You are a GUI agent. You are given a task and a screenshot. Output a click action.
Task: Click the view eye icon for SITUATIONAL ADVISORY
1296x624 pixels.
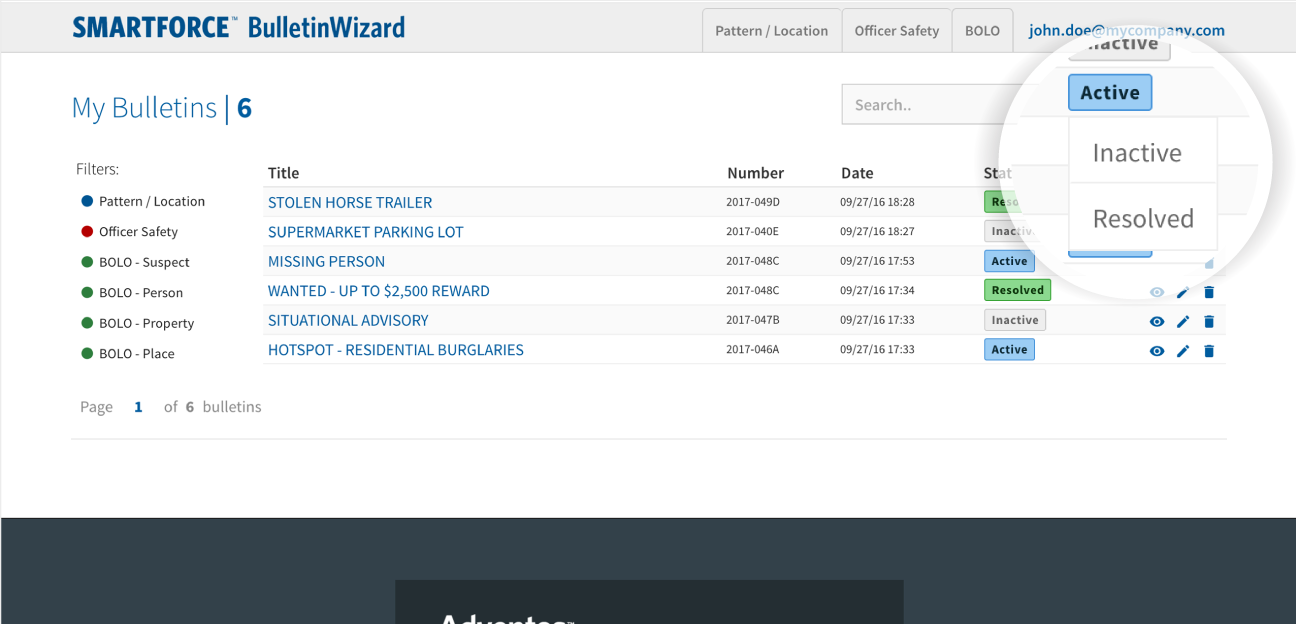tap(1157, 322)
